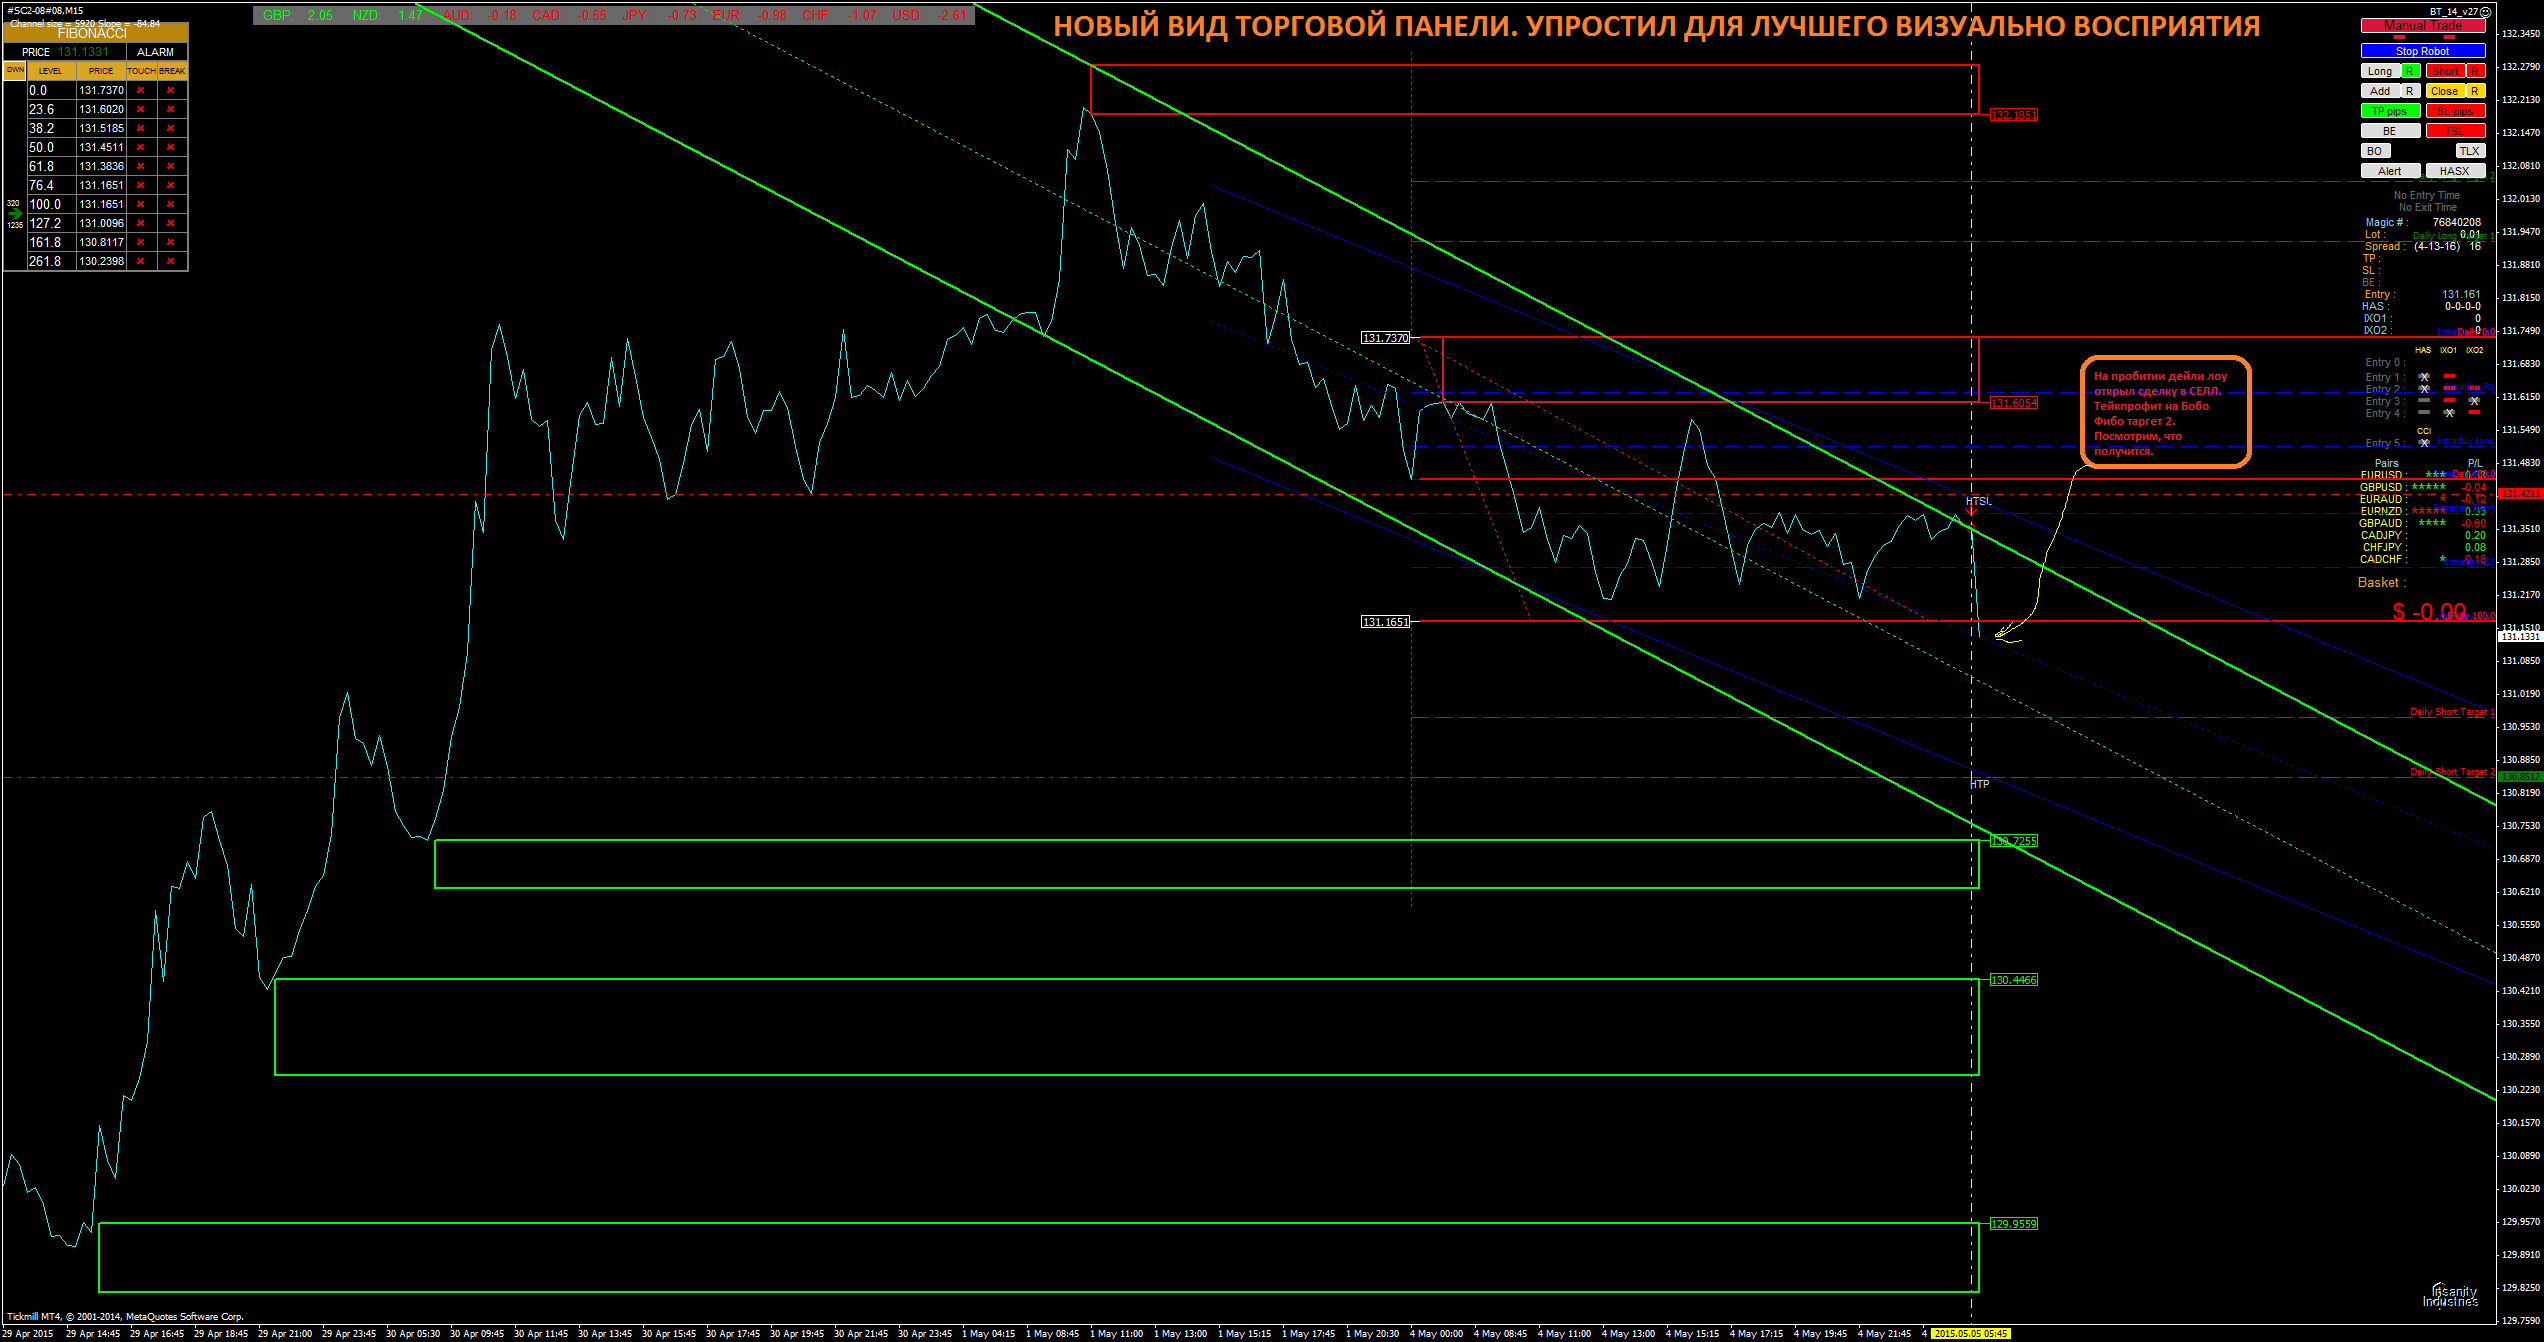The image size is (2544, 1342).
Task: Toggle the Break alarm for level 23.6
Action: [x=171, y=109]
